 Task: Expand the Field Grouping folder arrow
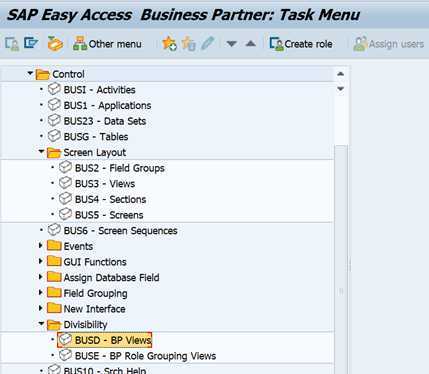41,293
